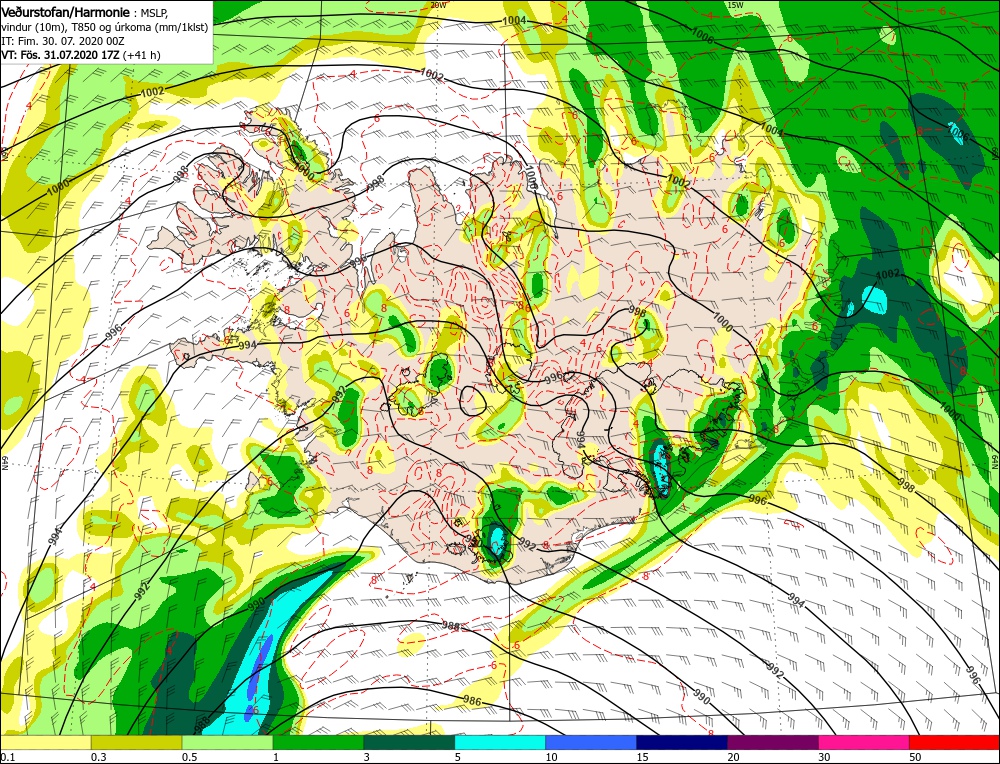Choose the purple 20–30 legend swatch
Screen dimensions: 1000x764
click(x=773, y=742)
